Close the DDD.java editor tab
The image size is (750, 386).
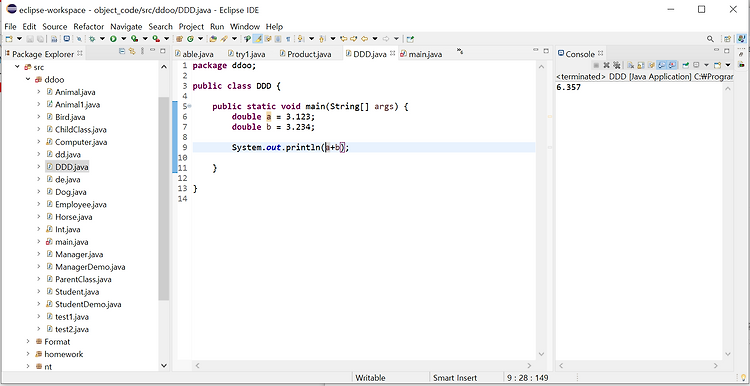point(392,54)
